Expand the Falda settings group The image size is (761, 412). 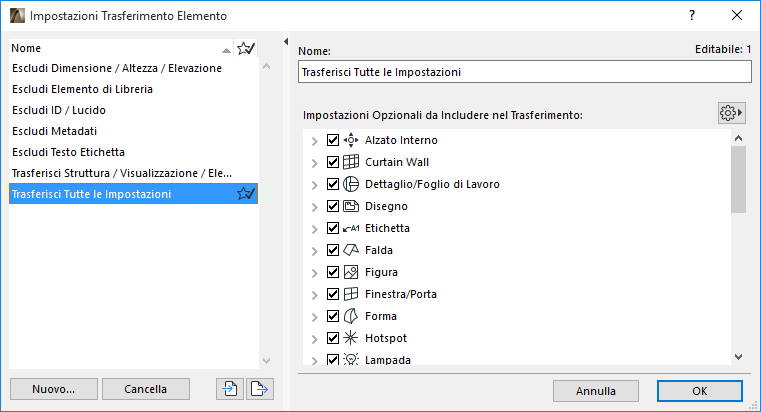[x=315, y=250]
